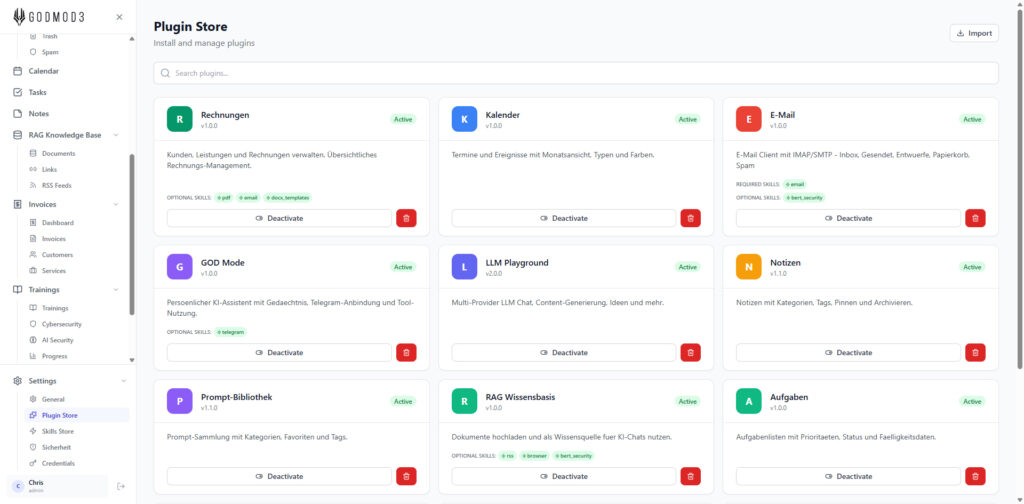The image size is (1024, 504).
Task: Collapse the RAG Knowledge Base section
Action: point(116,135)
